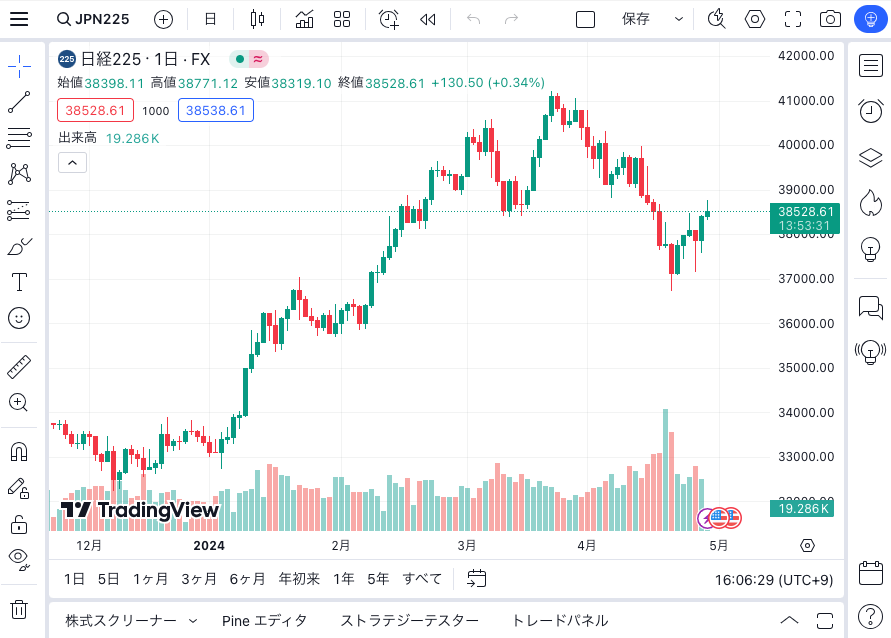This screenshot has height=638, width=891.
Task: Open the dropdown arrow next to 保存
Action: pyautogui.click(x=678, y=19)
